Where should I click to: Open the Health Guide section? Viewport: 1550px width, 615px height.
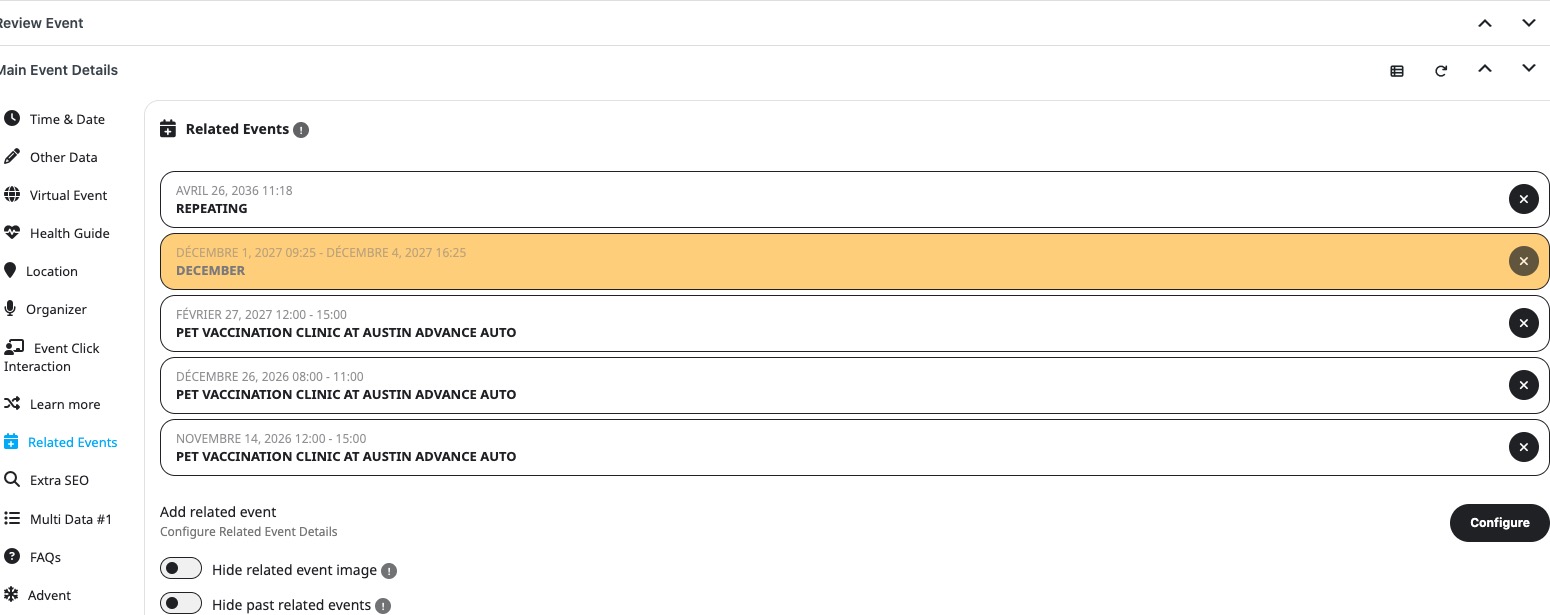pos(69,233)
